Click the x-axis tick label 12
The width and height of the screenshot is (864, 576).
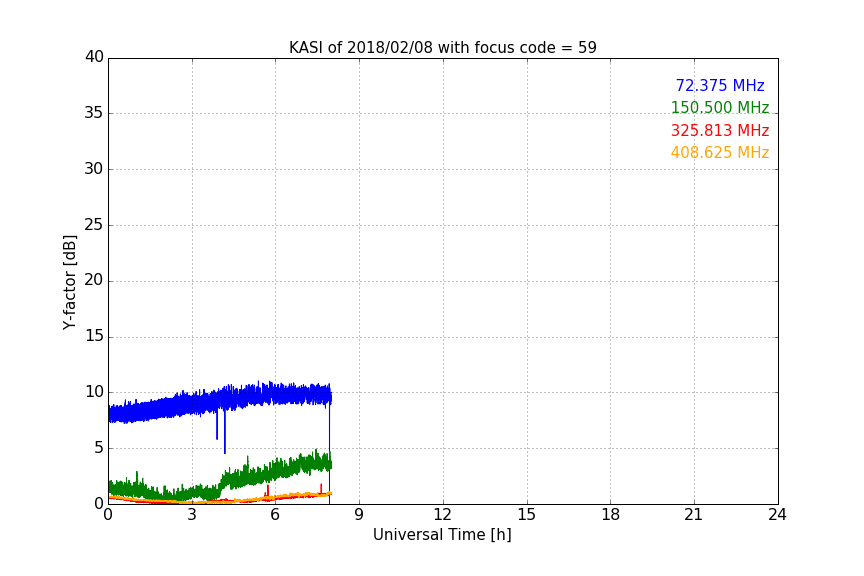coord(443,515)
